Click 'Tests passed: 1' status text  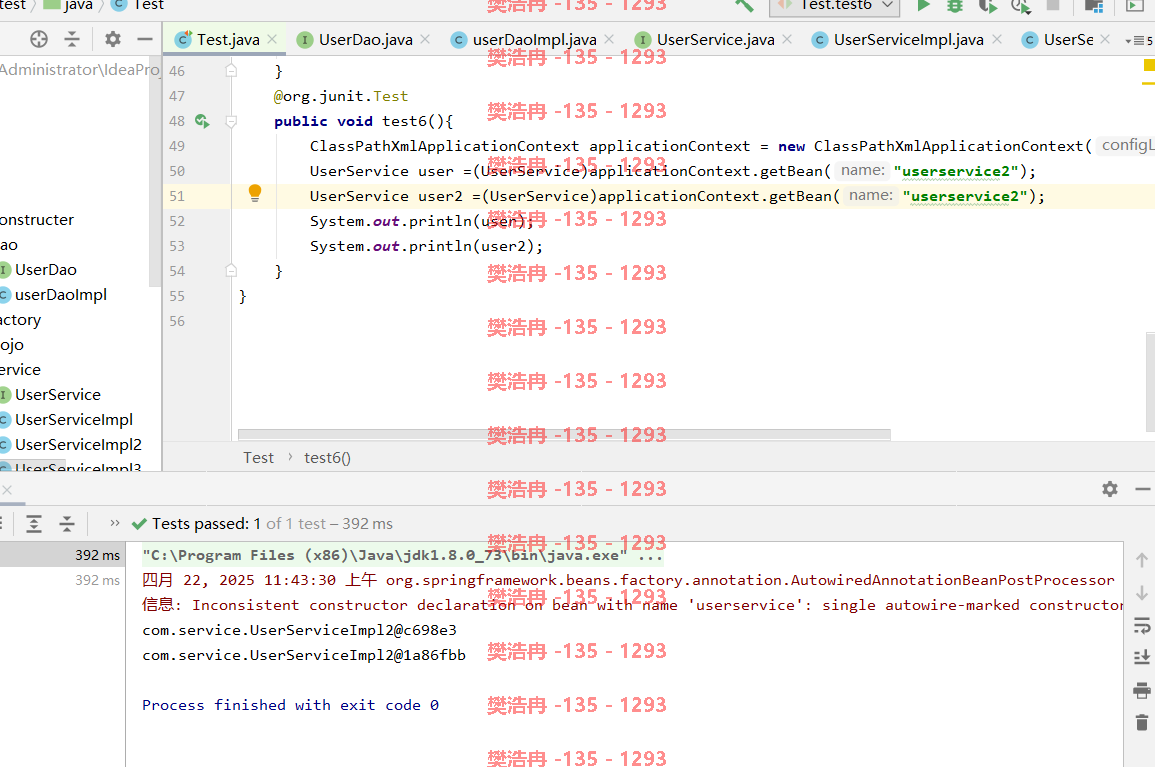(206, 524)
